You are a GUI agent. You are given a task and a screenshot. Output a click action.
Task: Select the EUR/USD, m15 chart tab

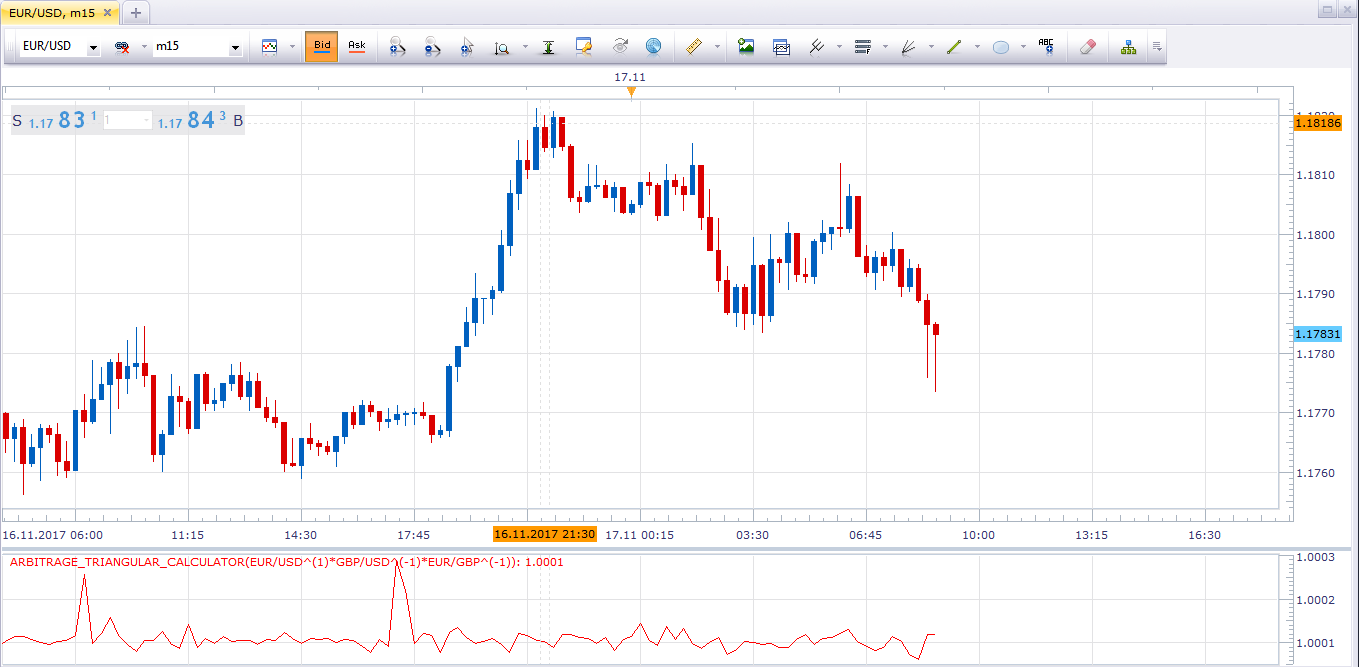tap(60, 11)
